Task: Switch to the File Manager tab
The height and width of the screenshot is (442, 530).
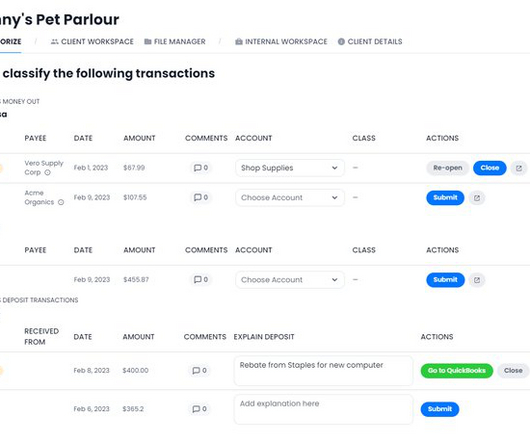Action: (175, 42)
